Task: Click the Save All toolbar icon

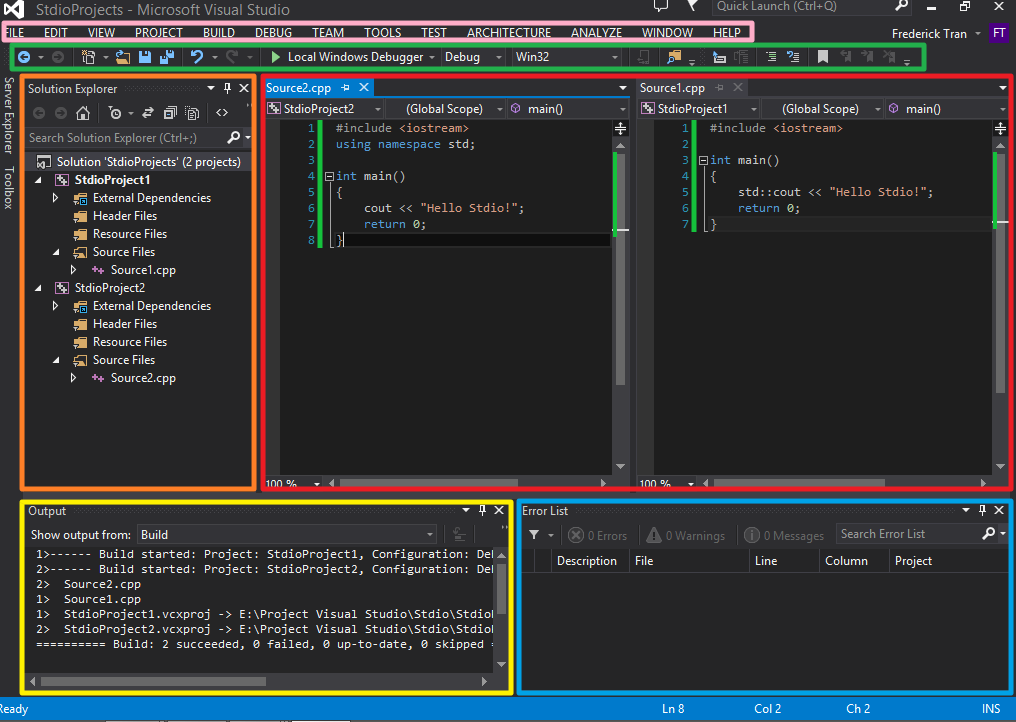Action: pos(167,57)
